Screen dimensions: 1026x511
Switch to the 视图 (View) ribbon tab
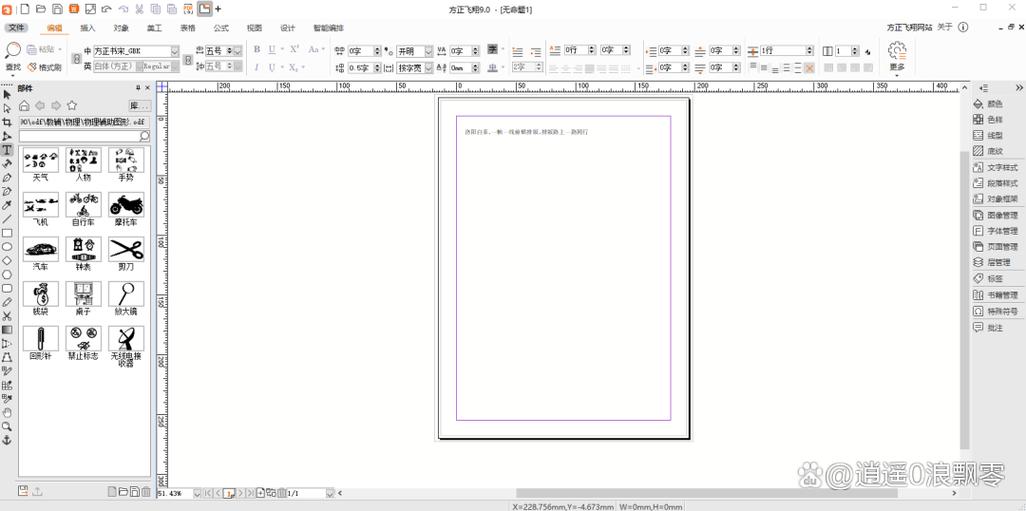click(x=254, y=28)
